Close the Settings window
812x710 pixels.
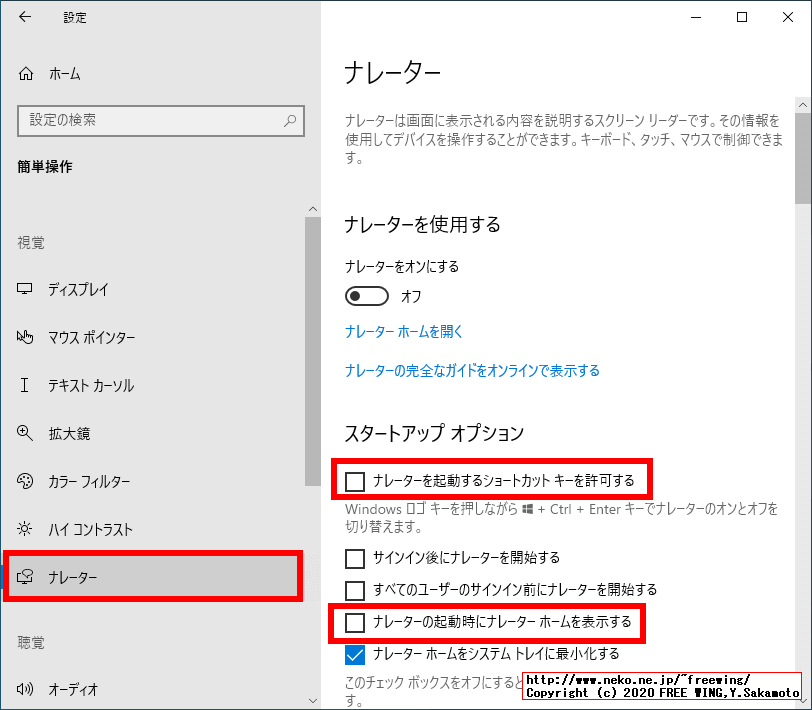[x=788, y=17]
